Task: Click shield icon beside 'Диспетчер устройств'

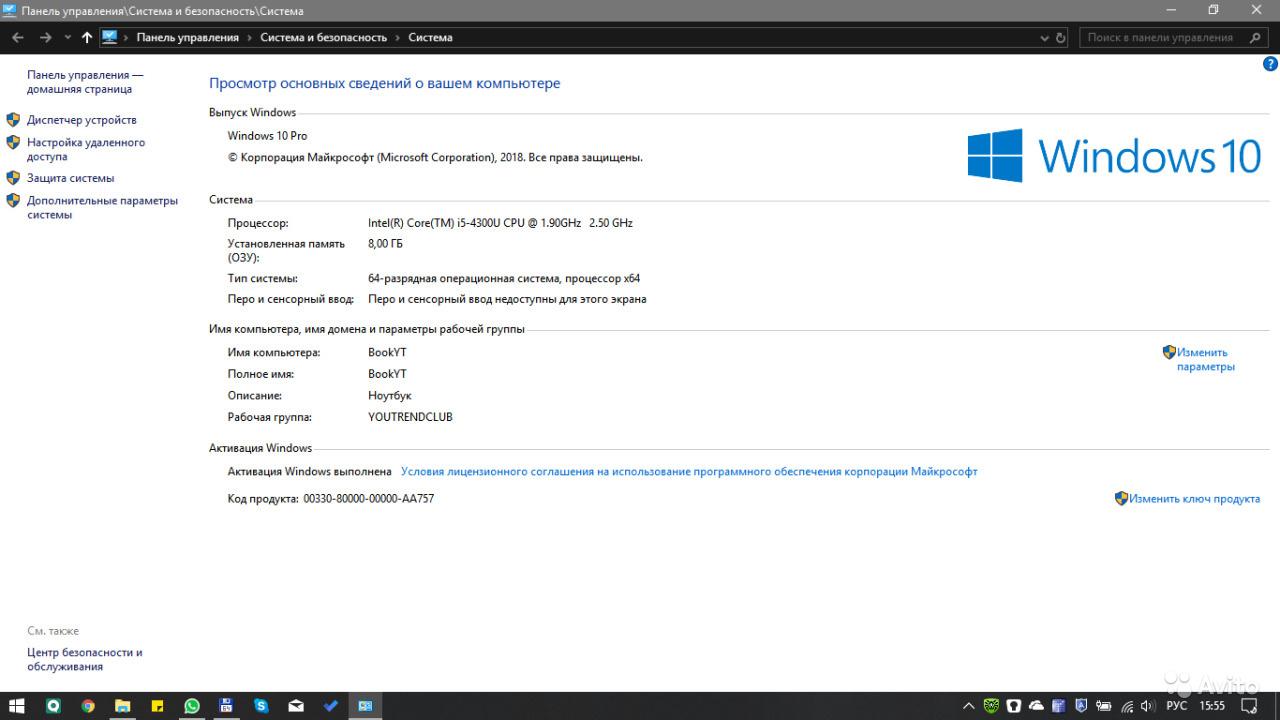Action: [x=13, y=119]
